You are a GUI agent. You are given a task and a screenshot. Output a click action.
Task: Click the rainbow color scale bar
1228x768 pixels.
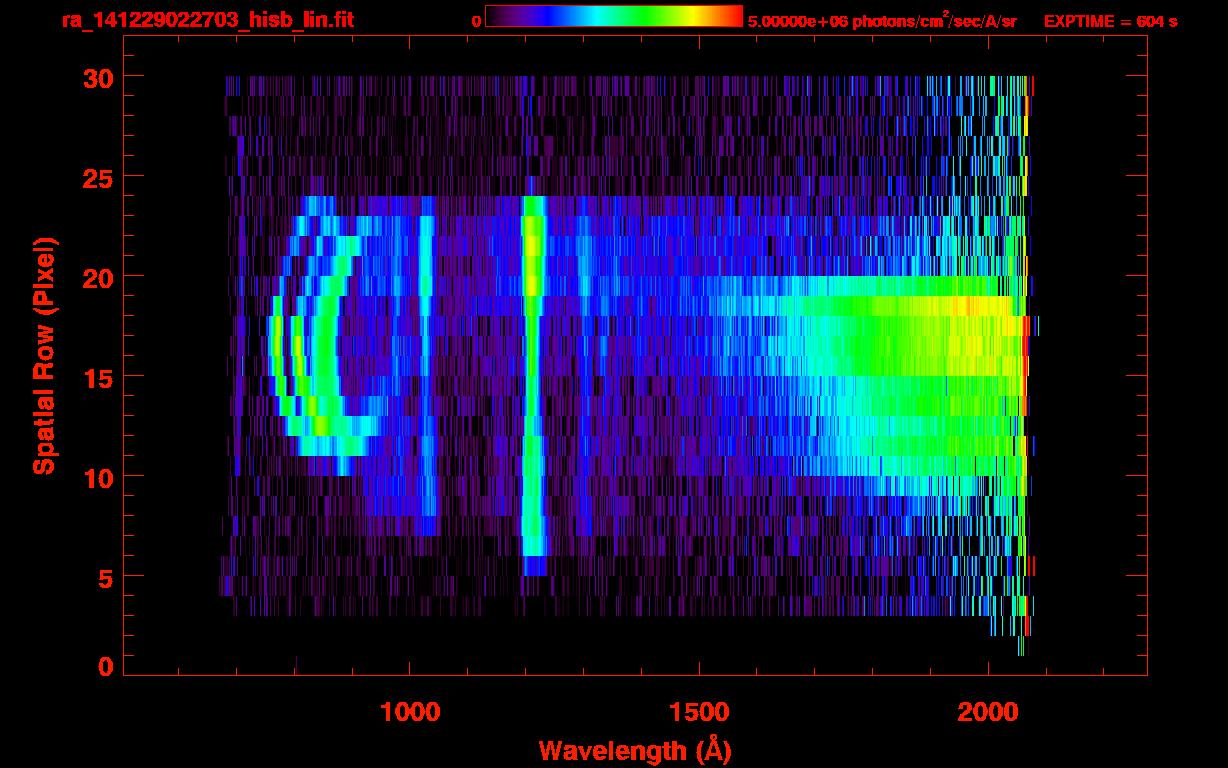coord(614,16)
